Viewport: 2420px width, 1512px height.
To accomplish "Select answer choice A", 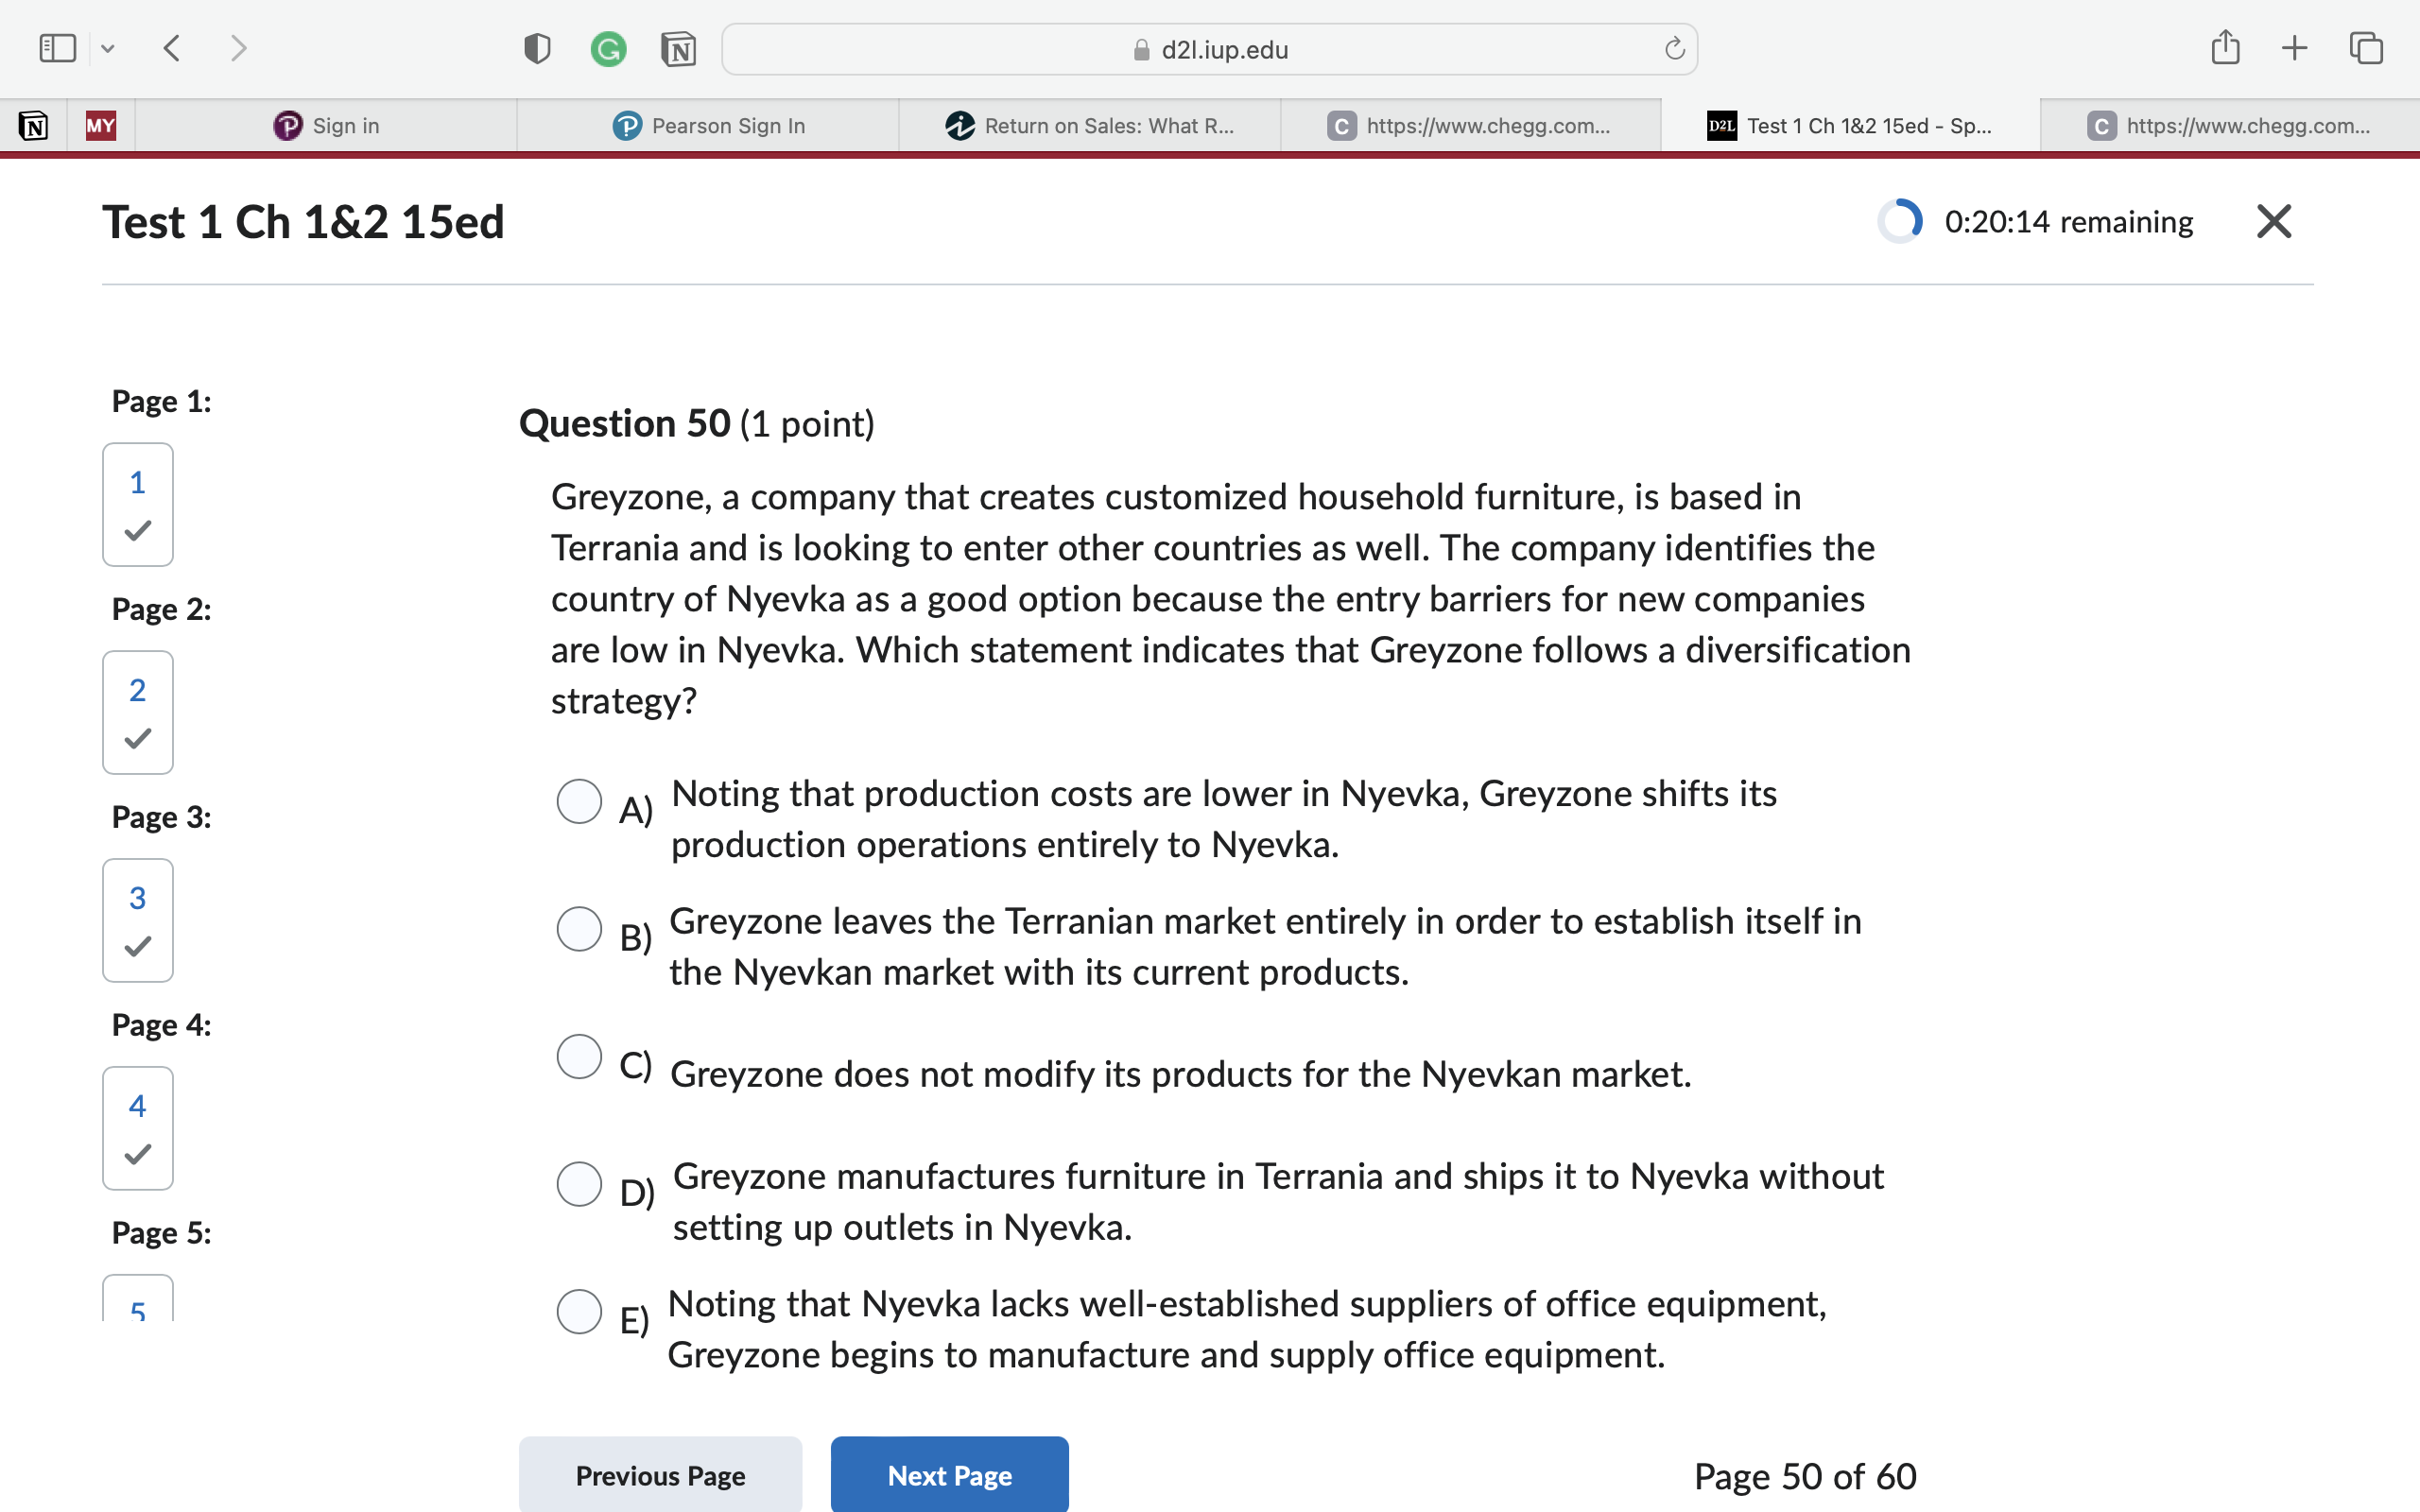I will coord(580,801).
